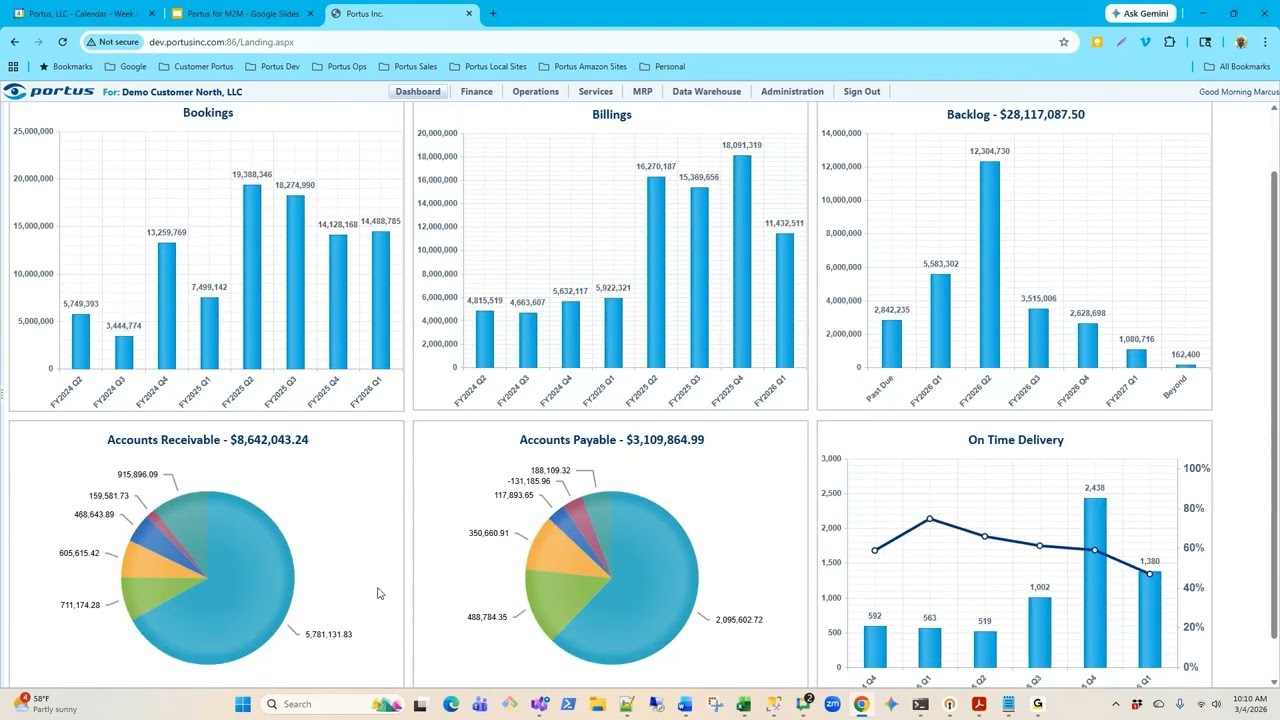The width and height of the screenshot is (1280, 720).
Task: Click the FY2026 Q2 Backlog bar 12,304,730
Action: coord(989,264)
